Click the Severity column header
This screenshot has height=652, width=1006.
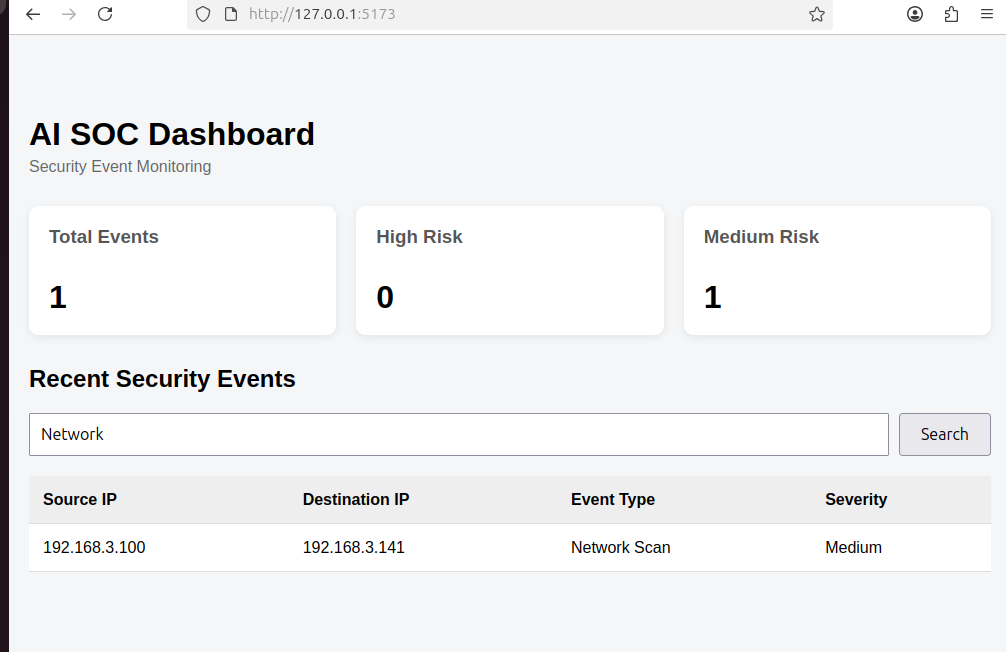[856, 499]
